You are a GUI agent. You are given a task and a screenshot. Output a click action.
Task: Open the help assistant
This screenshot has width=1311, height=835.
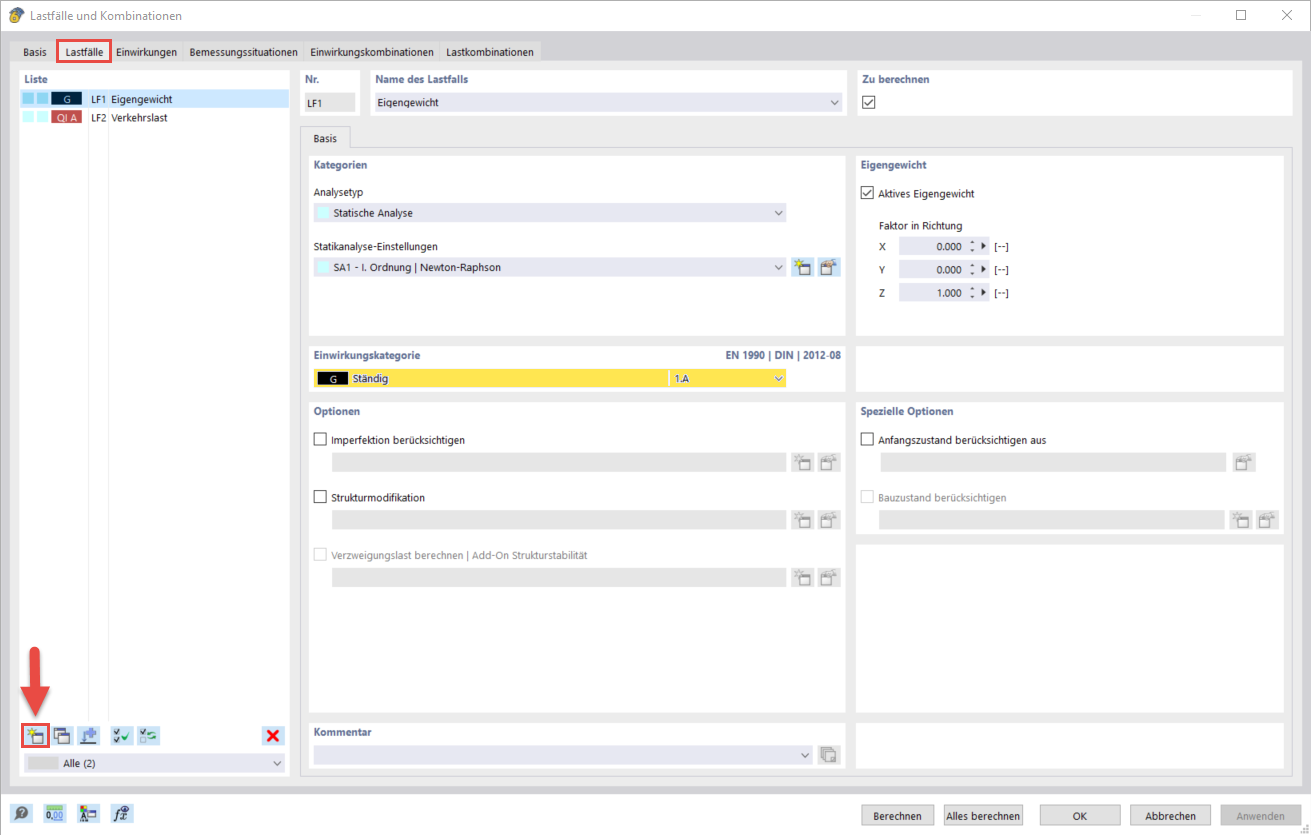20,813
